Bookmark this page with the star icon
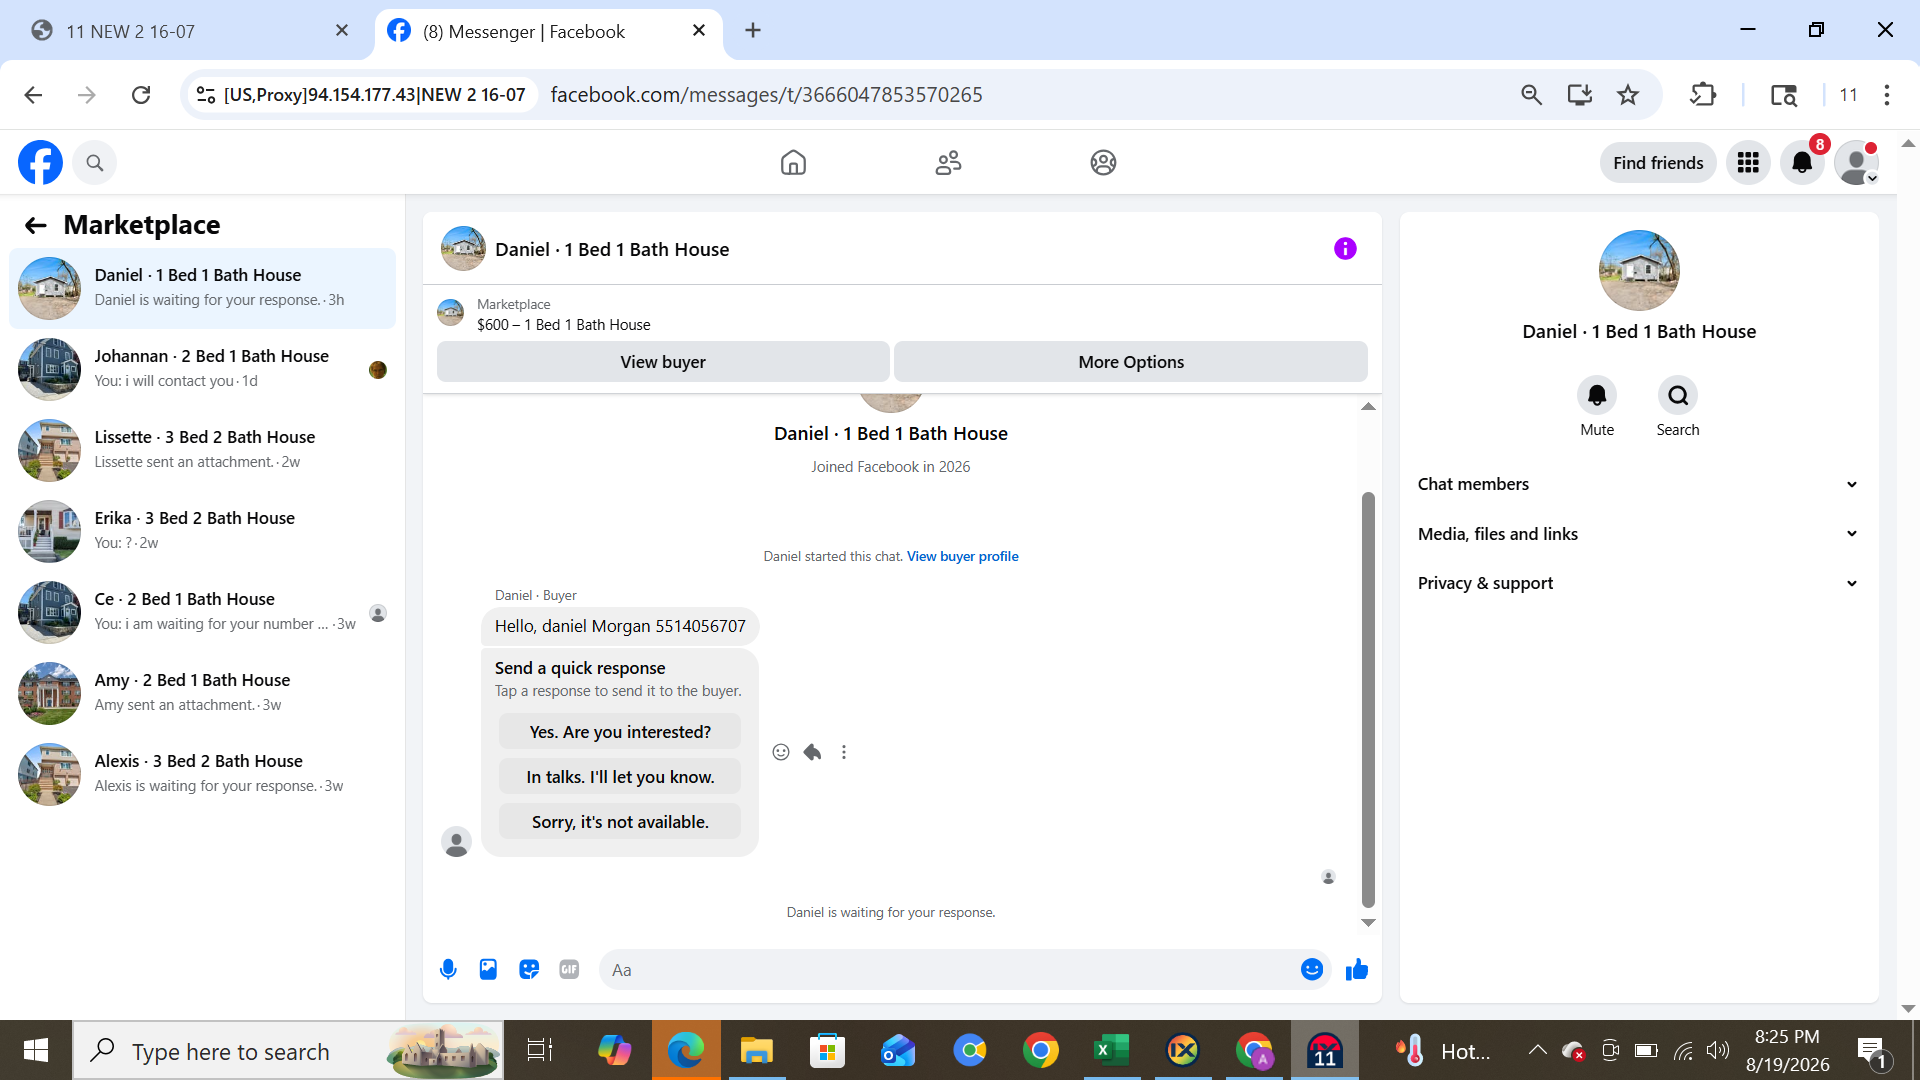1920x1080 pixels. point(1628,95)
